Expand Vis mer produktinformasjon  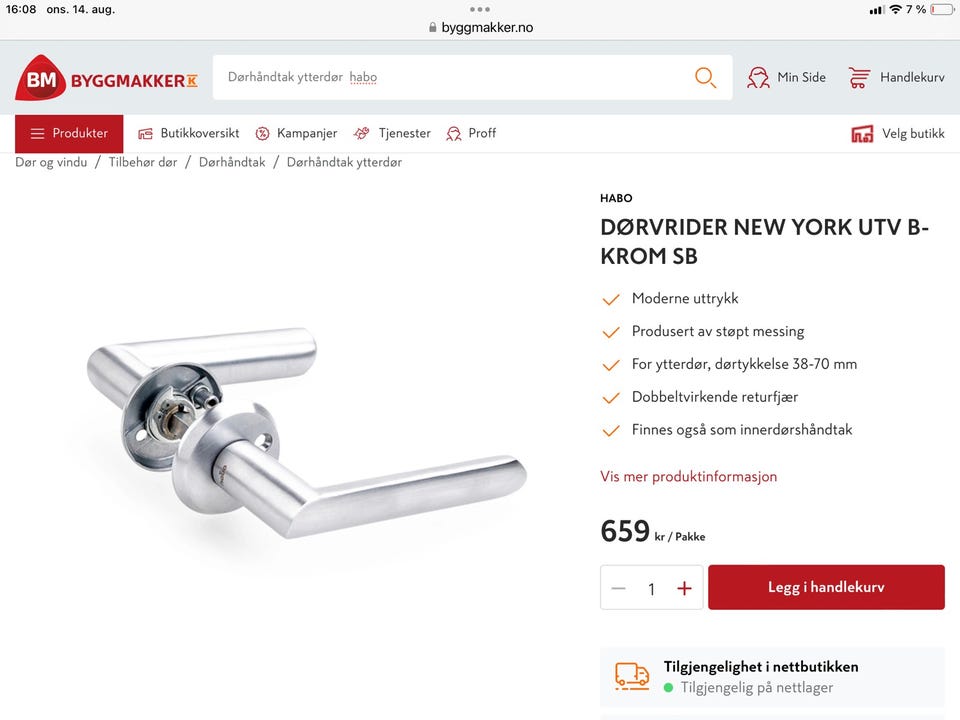(x=688, y=476)
